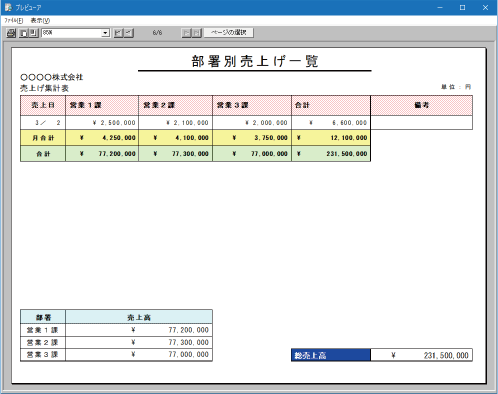The height and width of the screenshot is (394, 498).
Task: Click the previewer app icon in title bar
Action: (8, 7)
